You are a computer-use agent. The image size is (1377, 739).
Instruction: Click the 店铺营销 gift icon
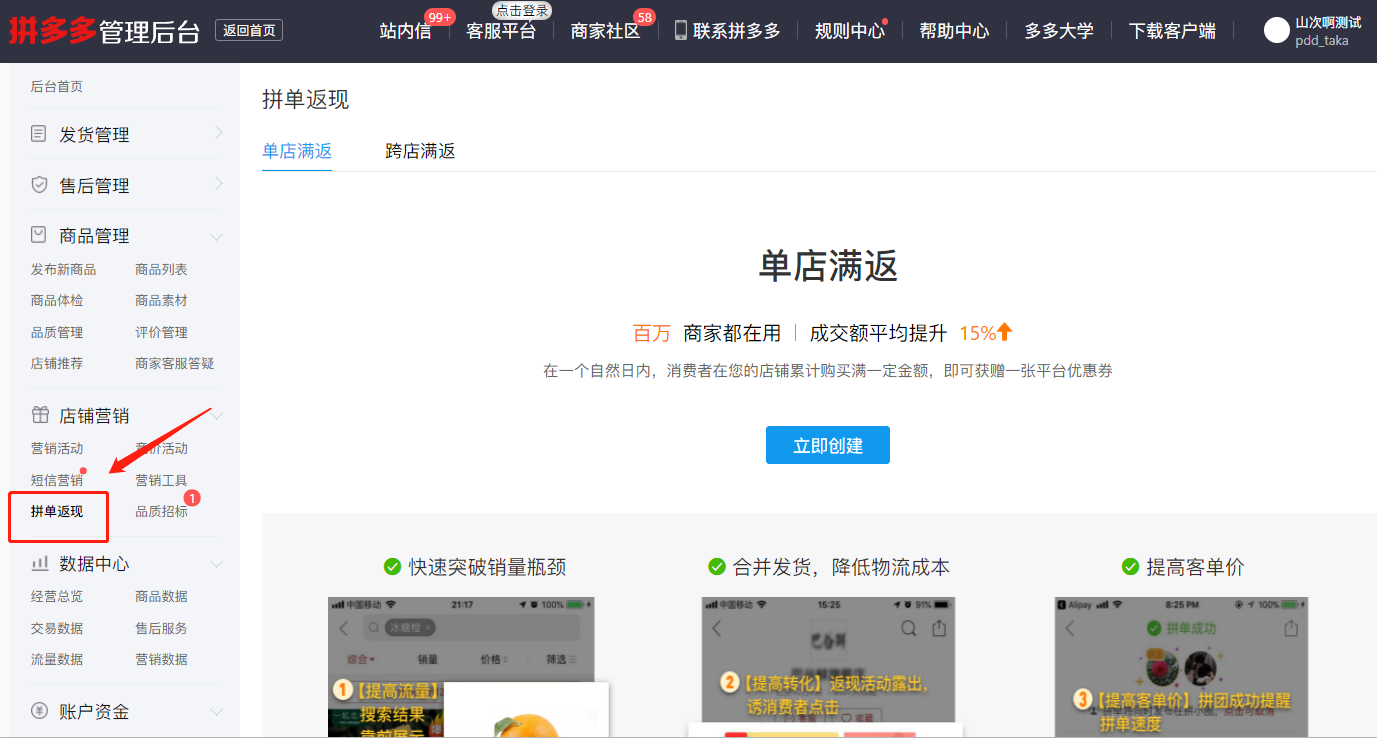pyautogui.click(x=39, y=415)
